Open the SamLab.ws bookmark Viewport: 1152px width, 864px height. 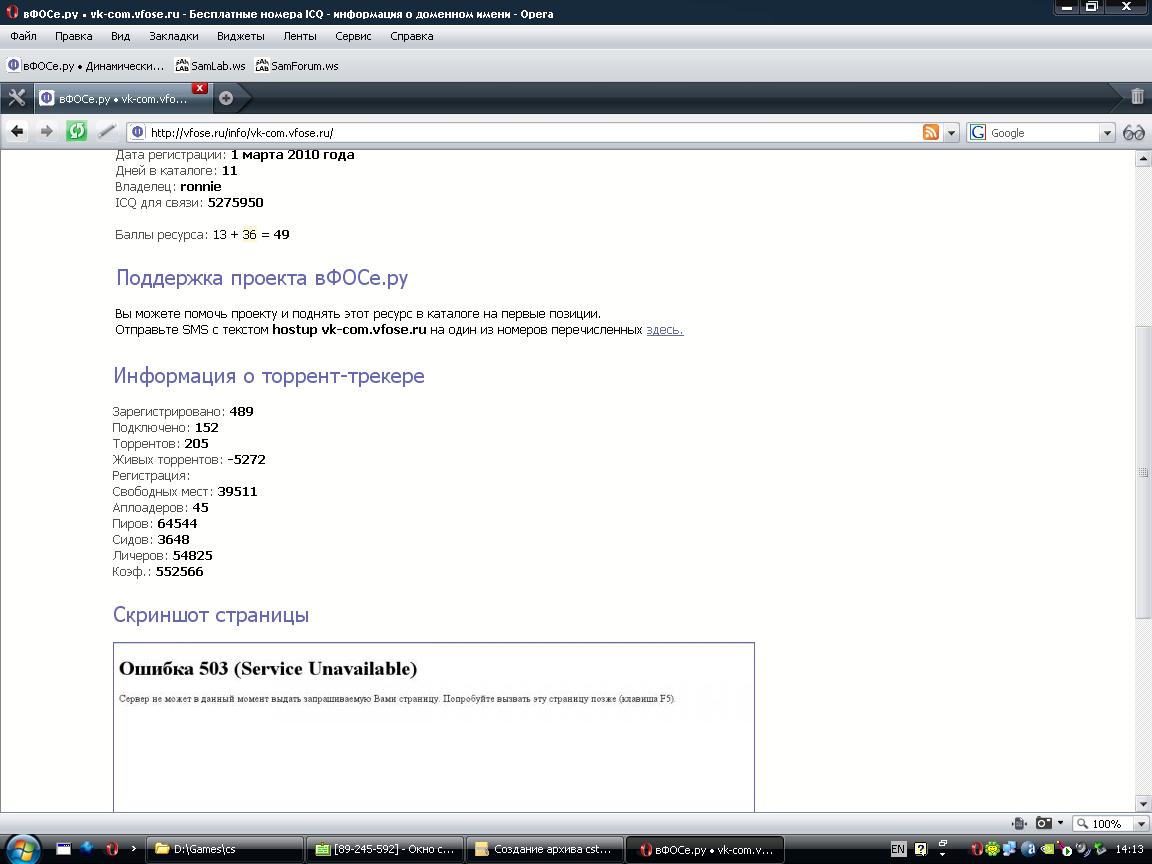pyautogui.click(x=210, y=66)
